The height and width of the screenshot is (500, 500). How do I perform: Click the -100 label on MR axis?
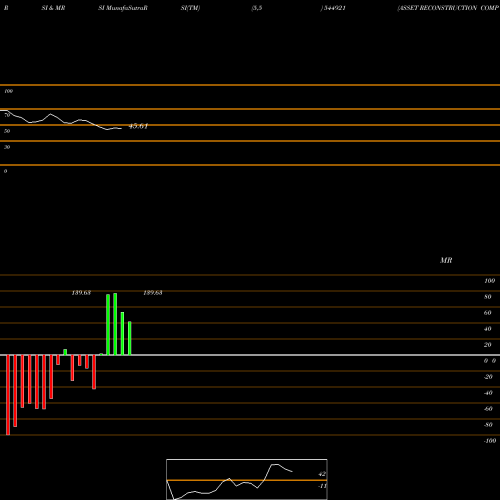[490, 441]
